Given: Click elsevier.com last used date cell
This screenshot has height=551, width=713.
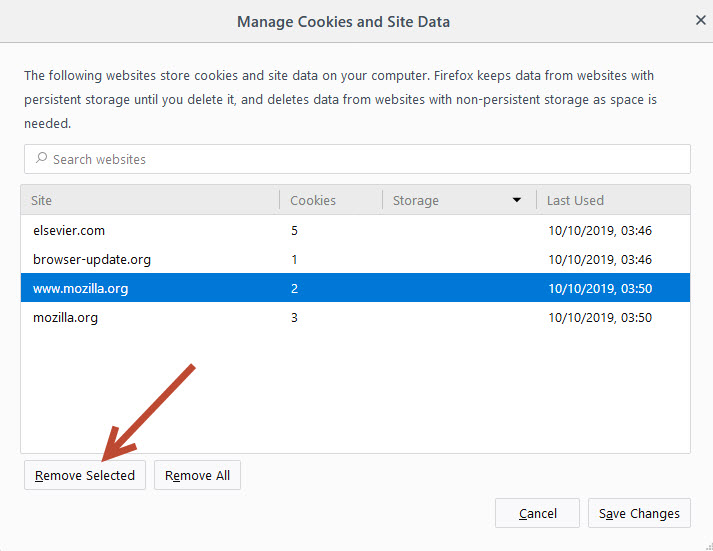Looking at the screenshot, I should (600, 230).
